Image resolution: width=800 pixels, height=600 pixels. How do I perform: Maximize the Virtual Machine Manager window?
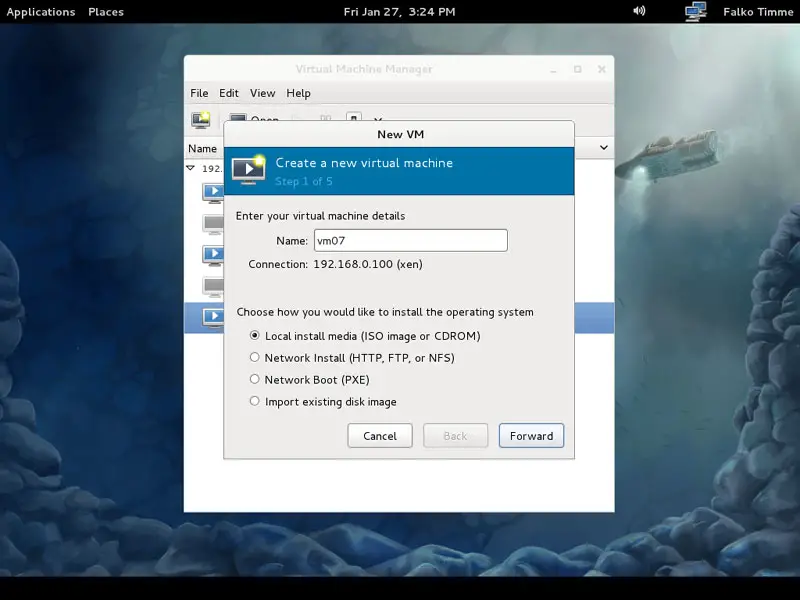(x=578, y=69)
